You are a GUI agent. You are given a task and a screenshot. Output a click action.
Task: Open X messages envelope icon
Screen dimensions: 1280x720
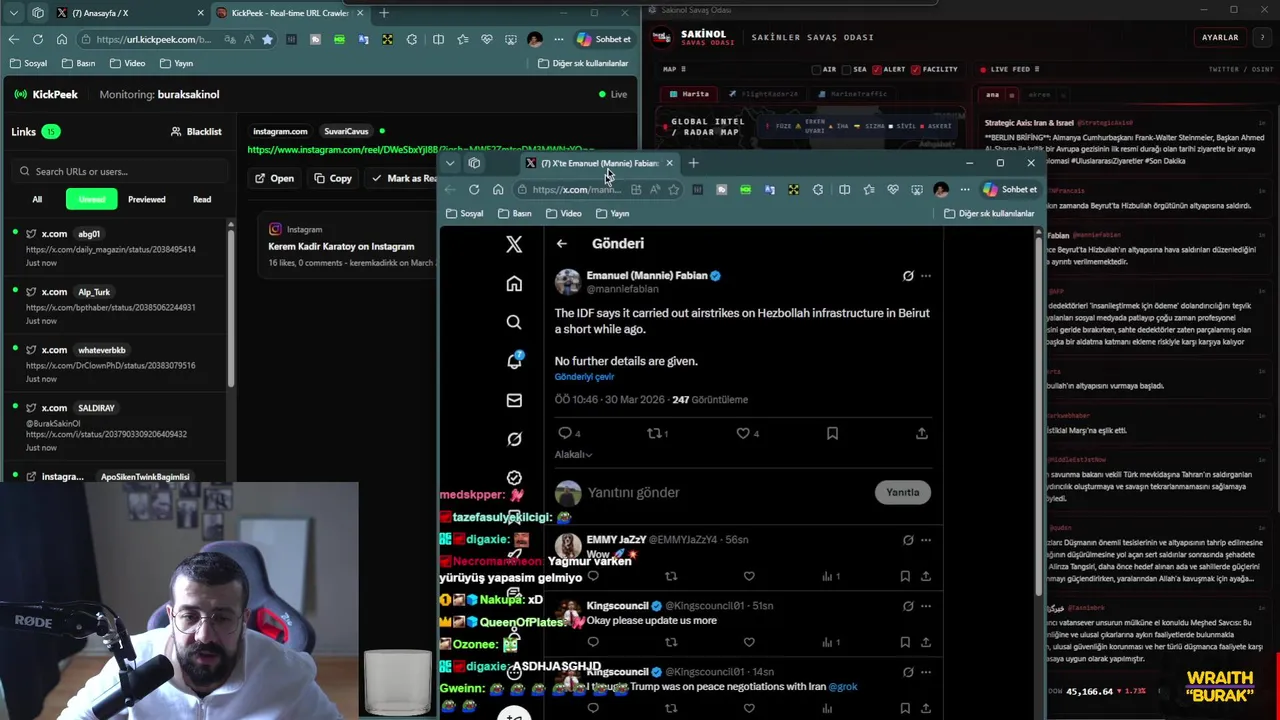[x=514, y=400]
